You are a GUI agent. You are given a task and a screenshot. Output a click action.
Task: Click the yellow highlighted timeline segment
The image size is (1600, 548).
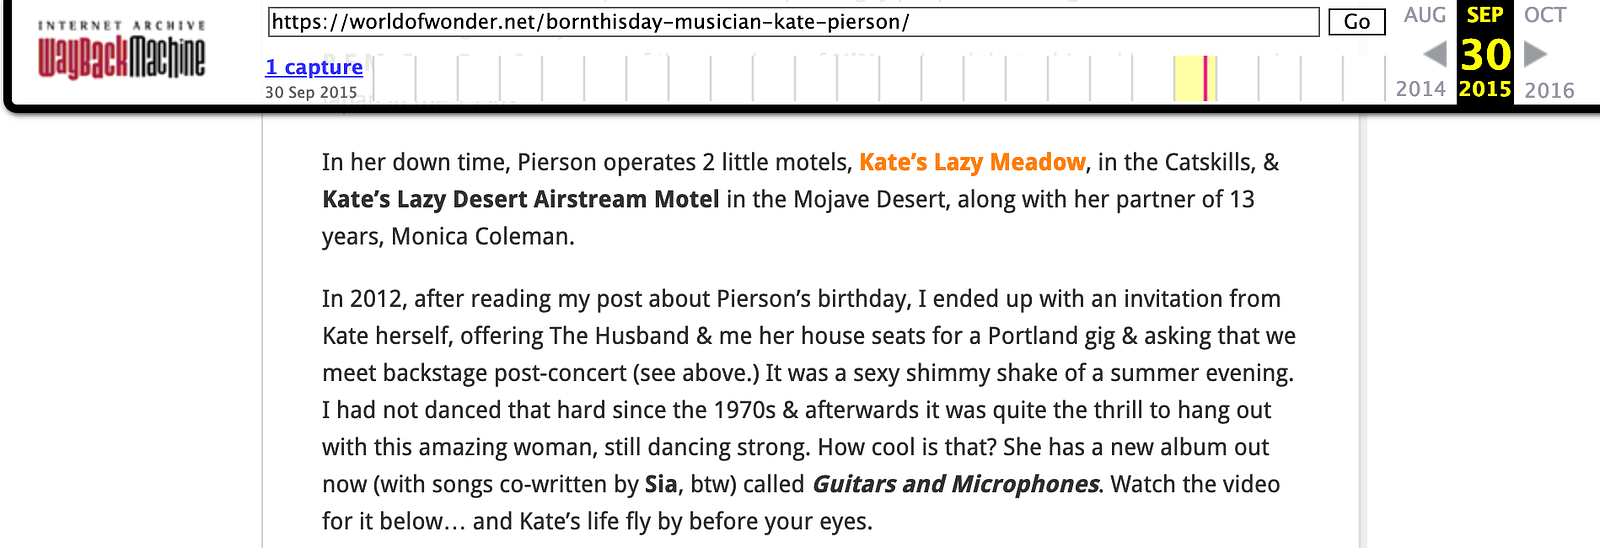[1188, 78]
